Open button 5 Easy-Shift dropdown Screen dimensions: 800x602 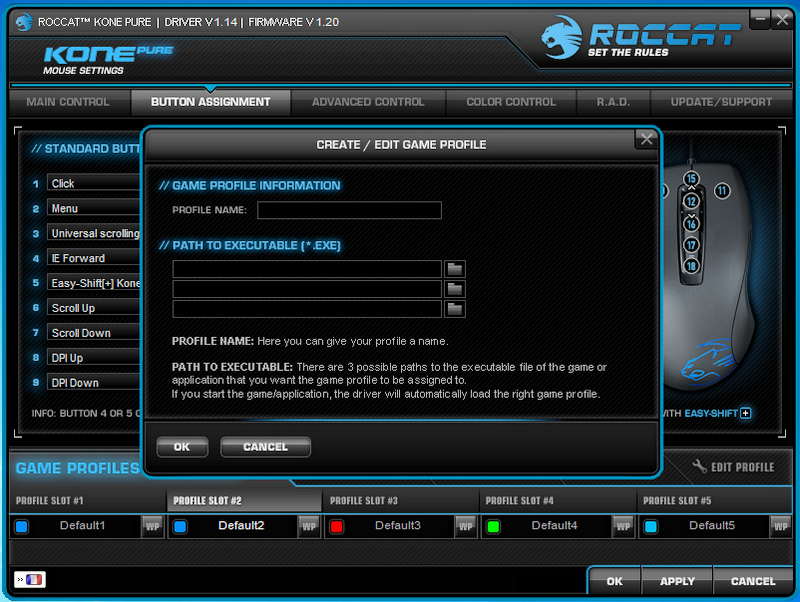[x=94, y=283]
